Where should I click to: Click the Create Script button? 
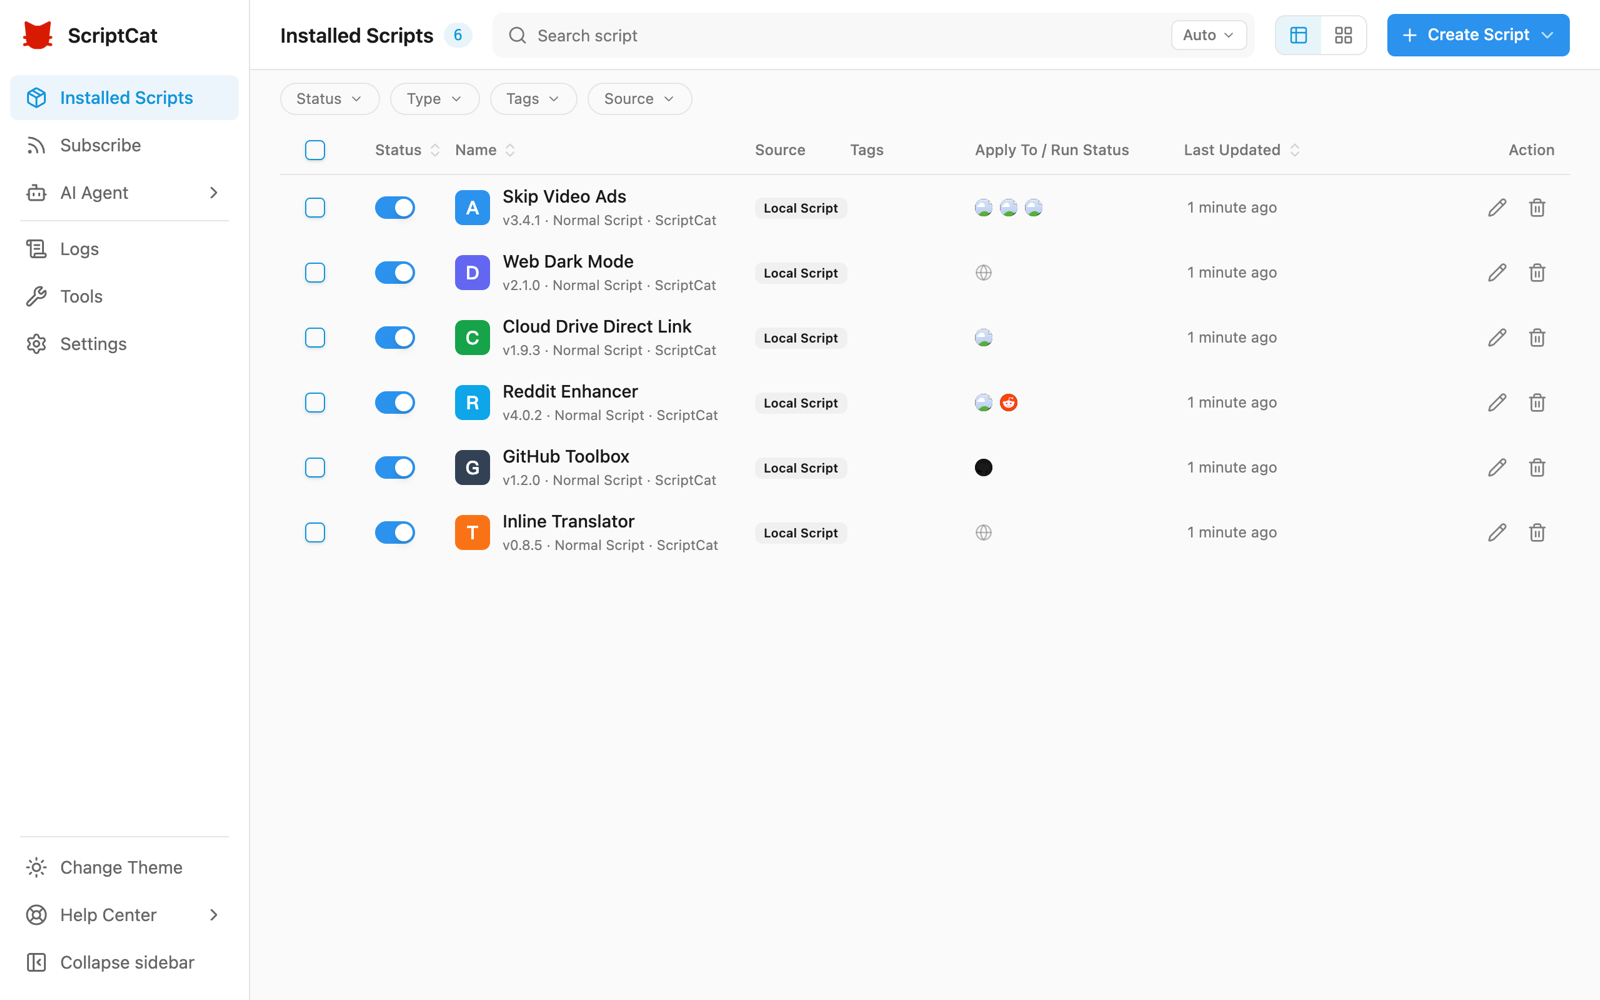(1477, 35)
